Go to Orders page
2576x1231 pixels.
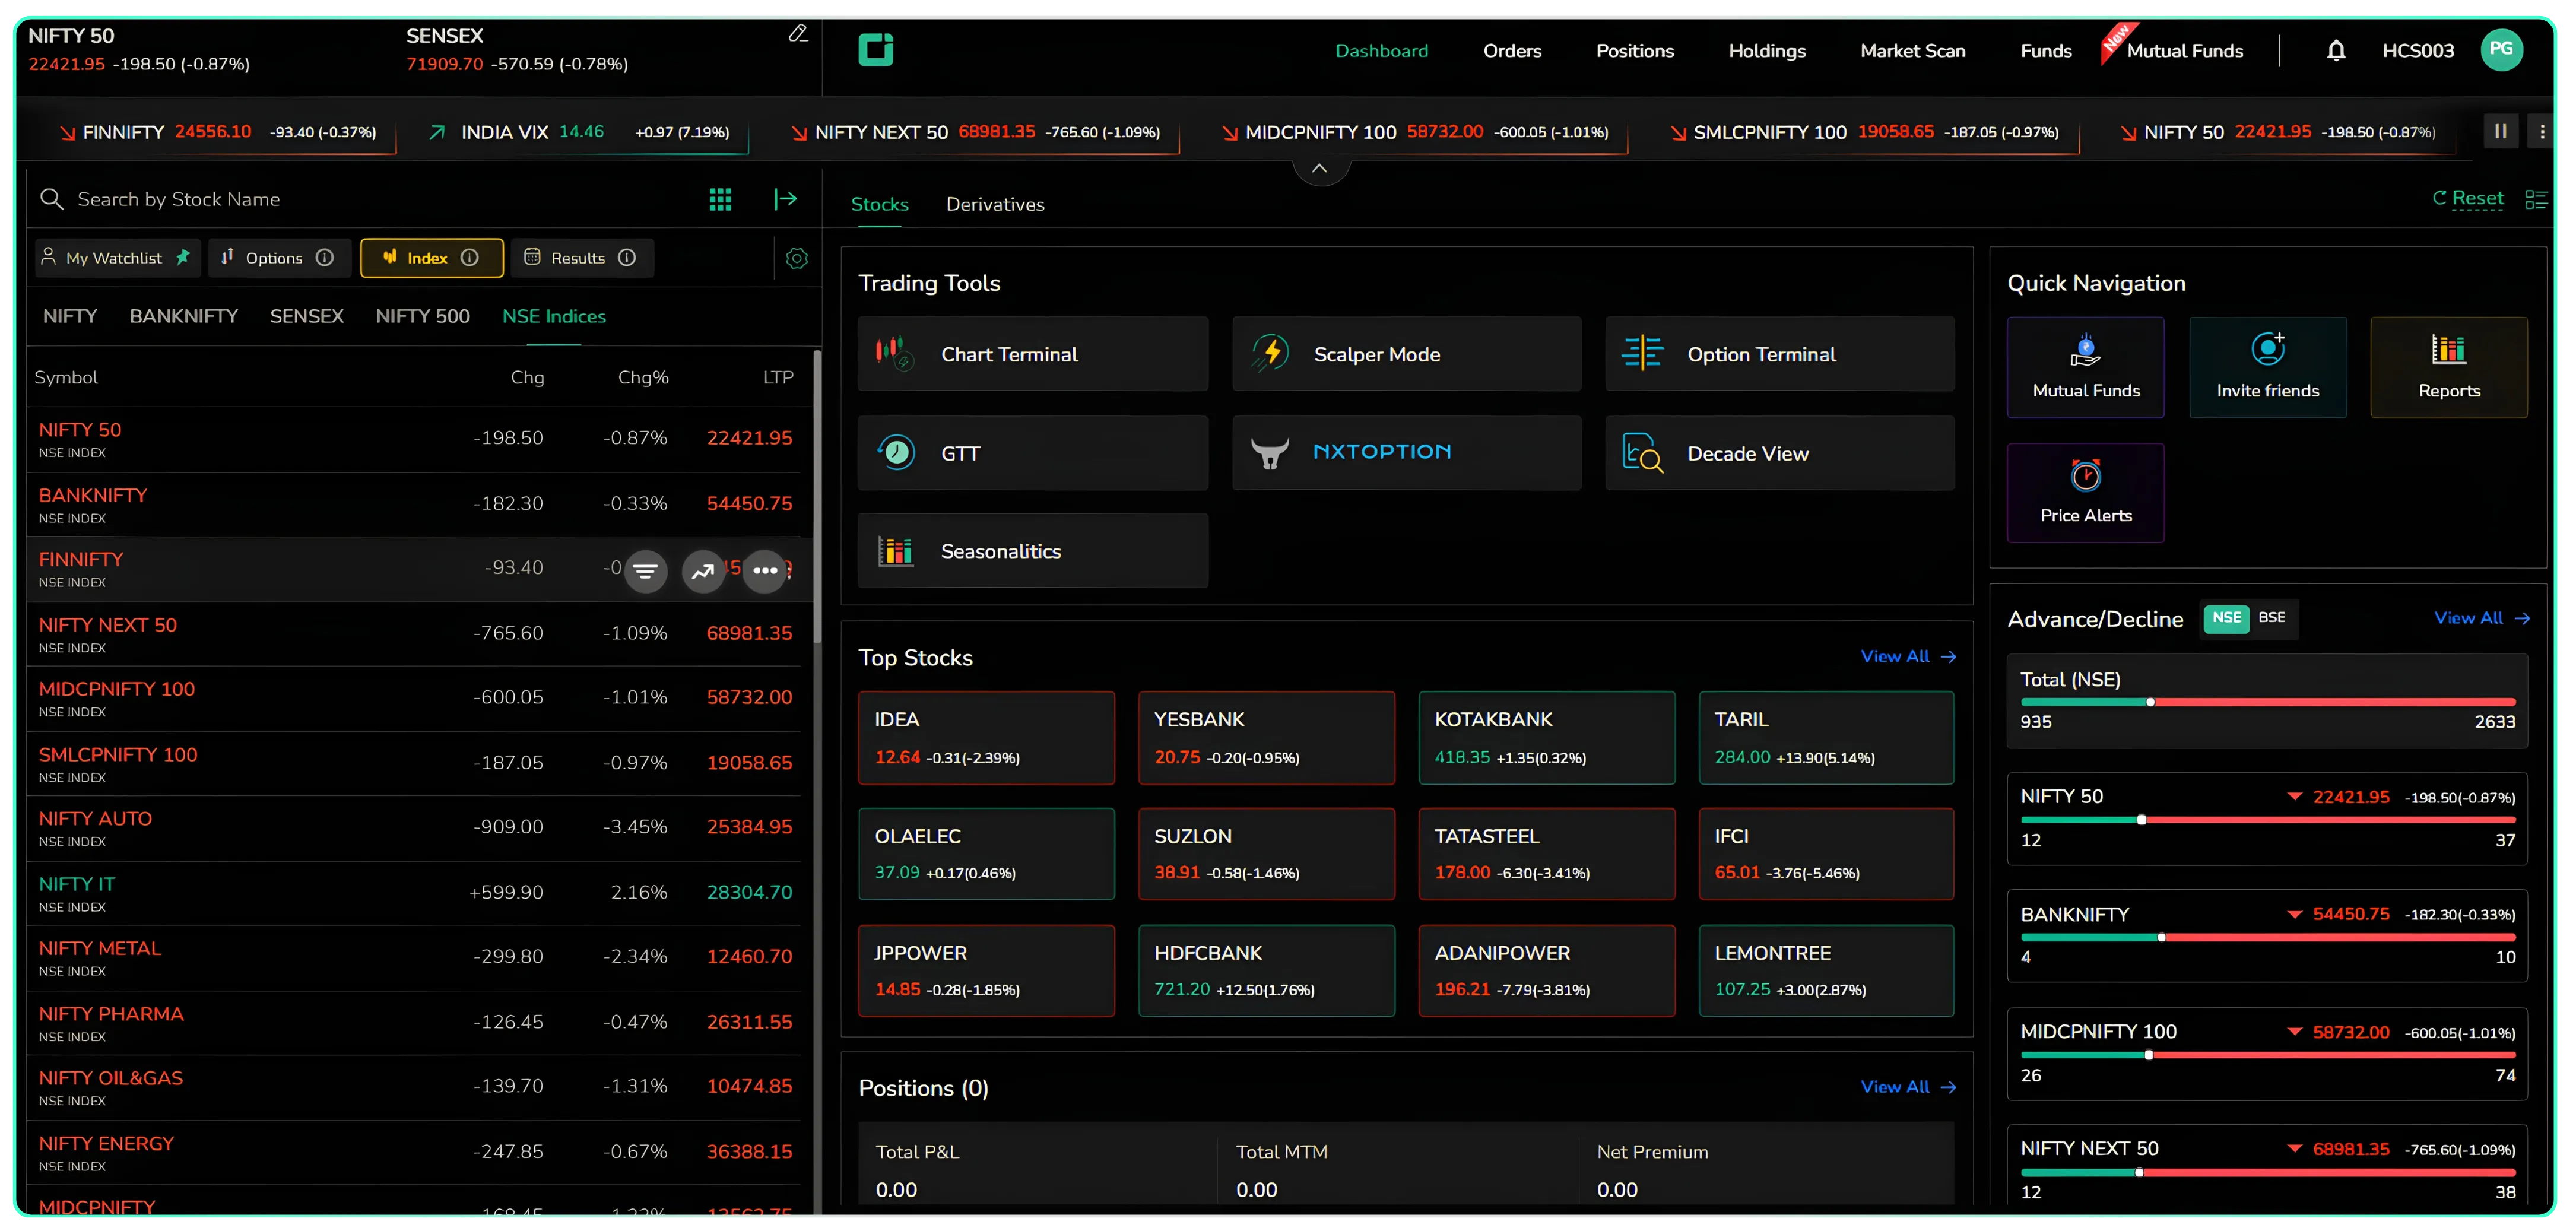(x=1511, y=51)
